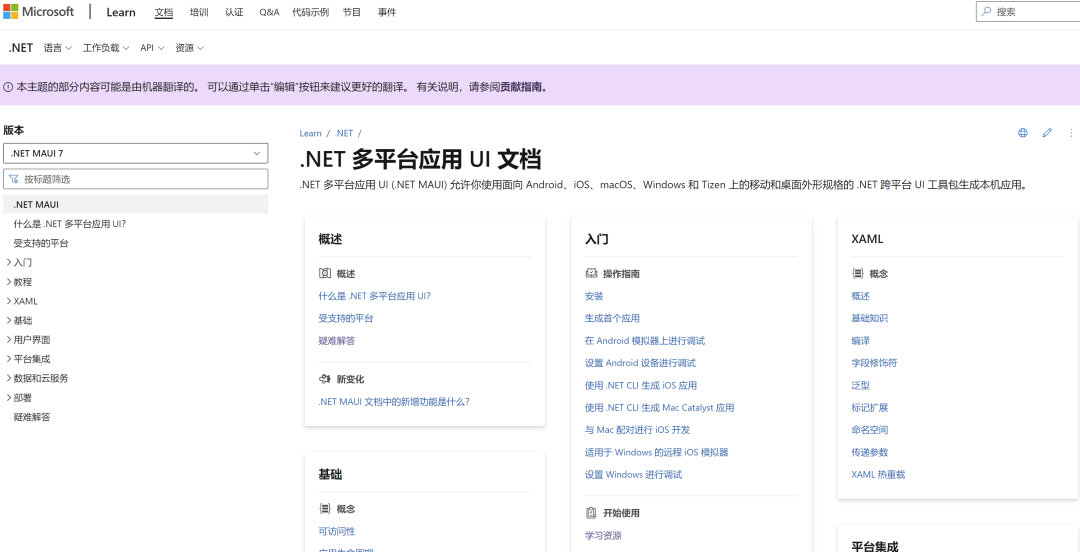The height and width of the screenshot is (552, 1080).
Task: Expand the 语言 dropdown
Action: pyautogui.click(x=58, y=48)
